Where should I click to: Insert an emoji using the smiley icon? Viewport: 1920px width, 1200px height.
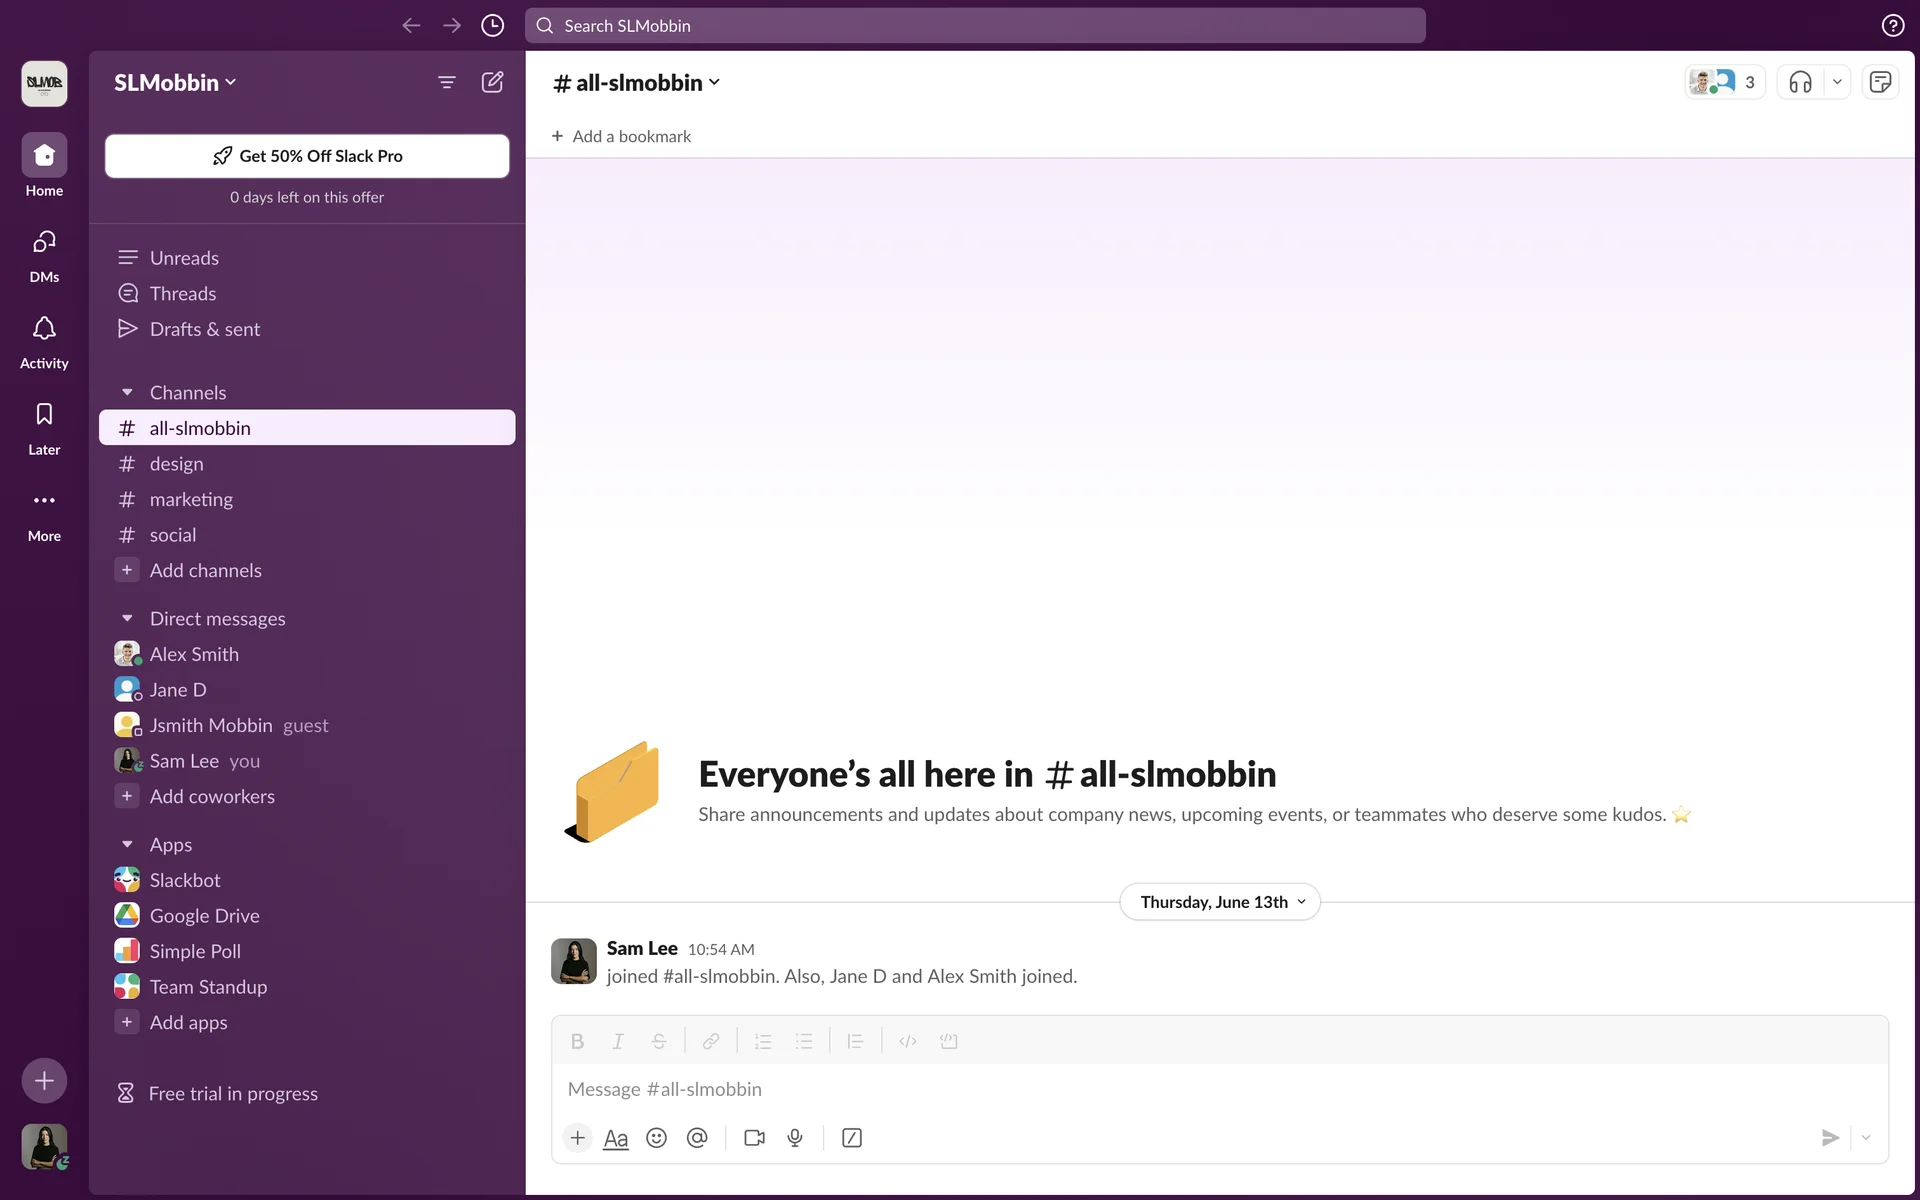[x=656, y=1138]
